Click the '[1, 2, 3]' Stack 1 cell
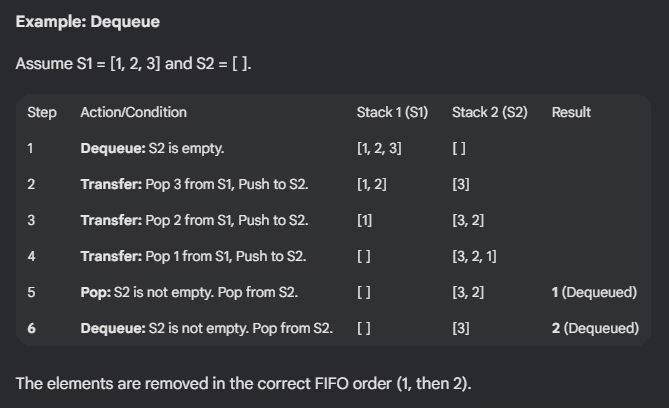Screen dimensions: 669x408 [379, 148]
